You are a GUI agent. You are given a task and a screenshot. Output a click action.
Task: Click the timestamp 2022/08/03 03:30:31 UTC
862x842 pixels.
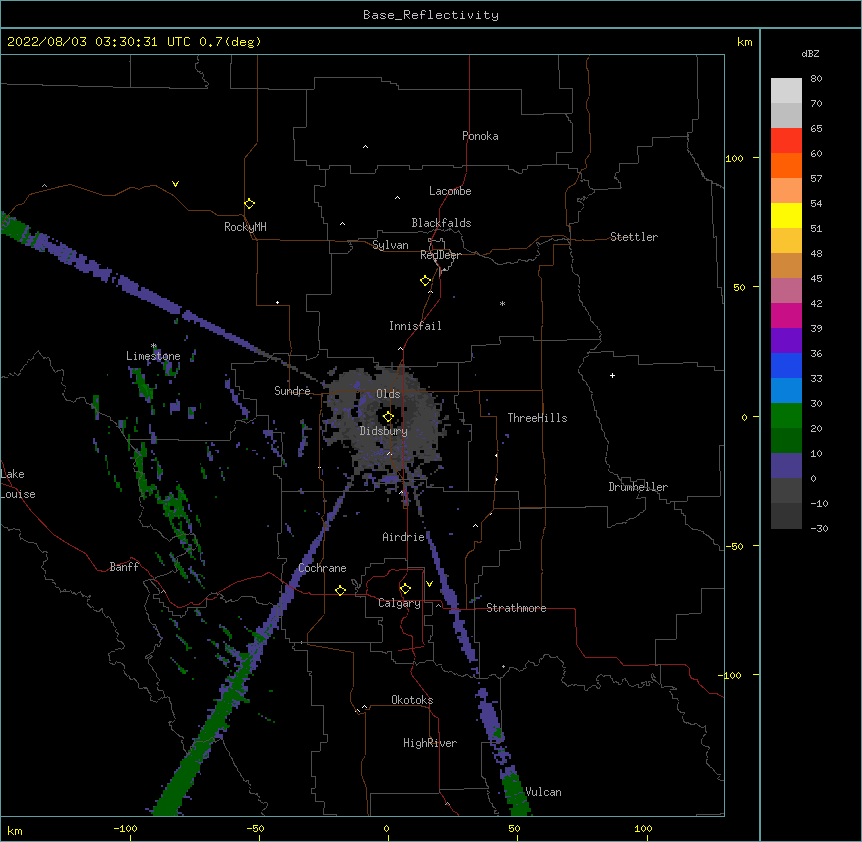coord(99,42)
